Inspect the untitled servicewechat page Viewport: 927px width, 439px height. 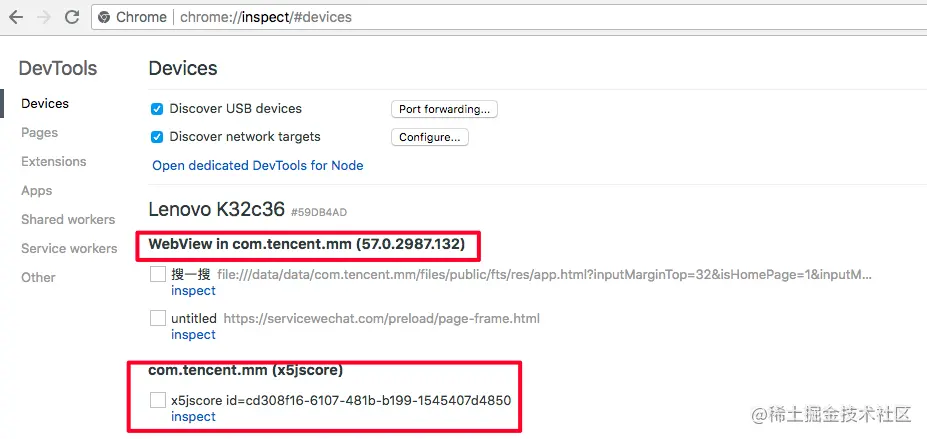[193, 335]
